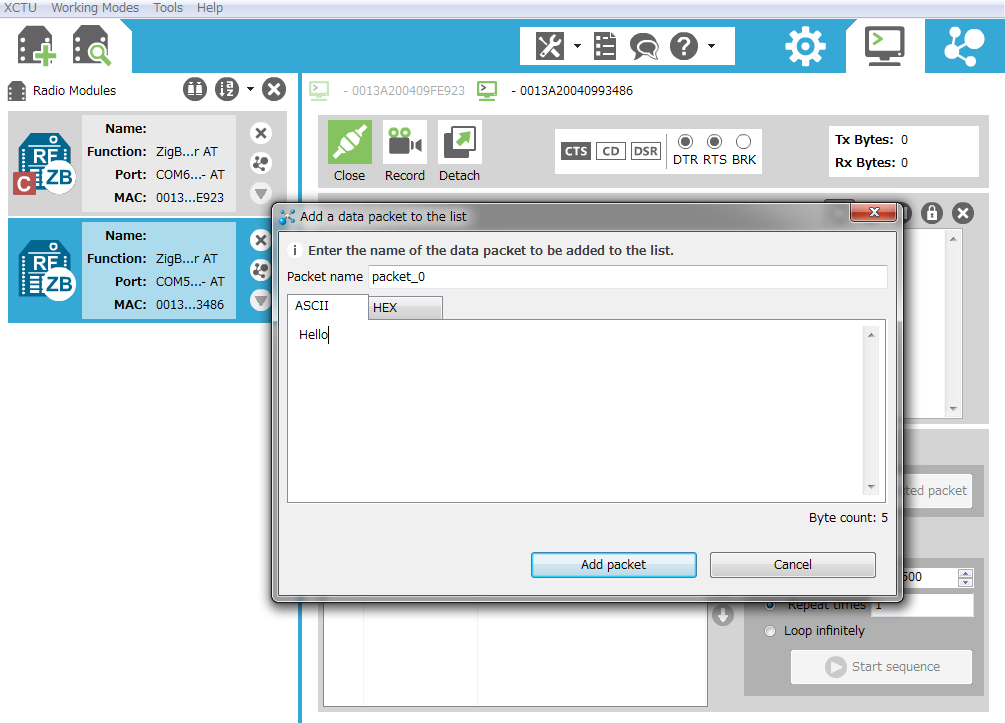Viewport: 1005px width, 723px height.
Task: Select the COM6 ZigBee module icon
Action: tap(45, 163)
